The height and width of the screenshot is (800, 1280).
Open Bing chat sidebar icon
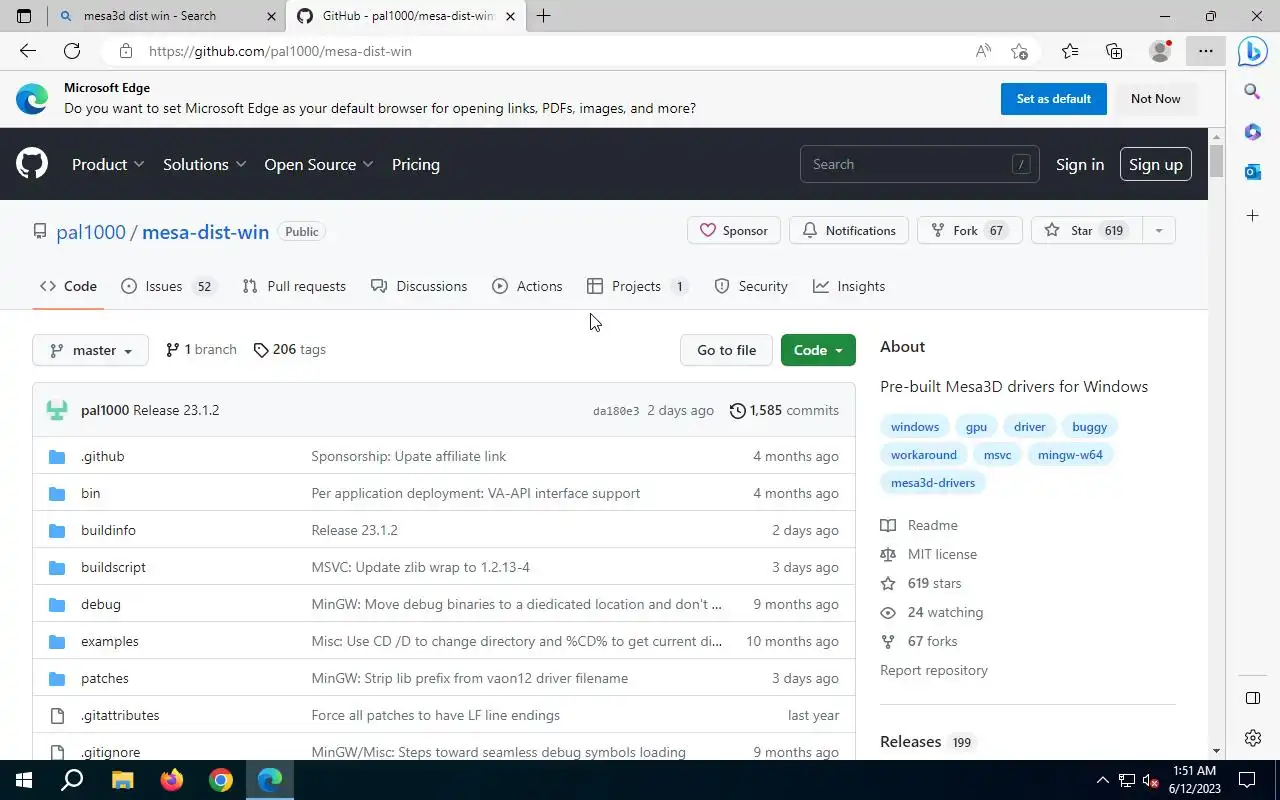click(x=1252, y=51)
